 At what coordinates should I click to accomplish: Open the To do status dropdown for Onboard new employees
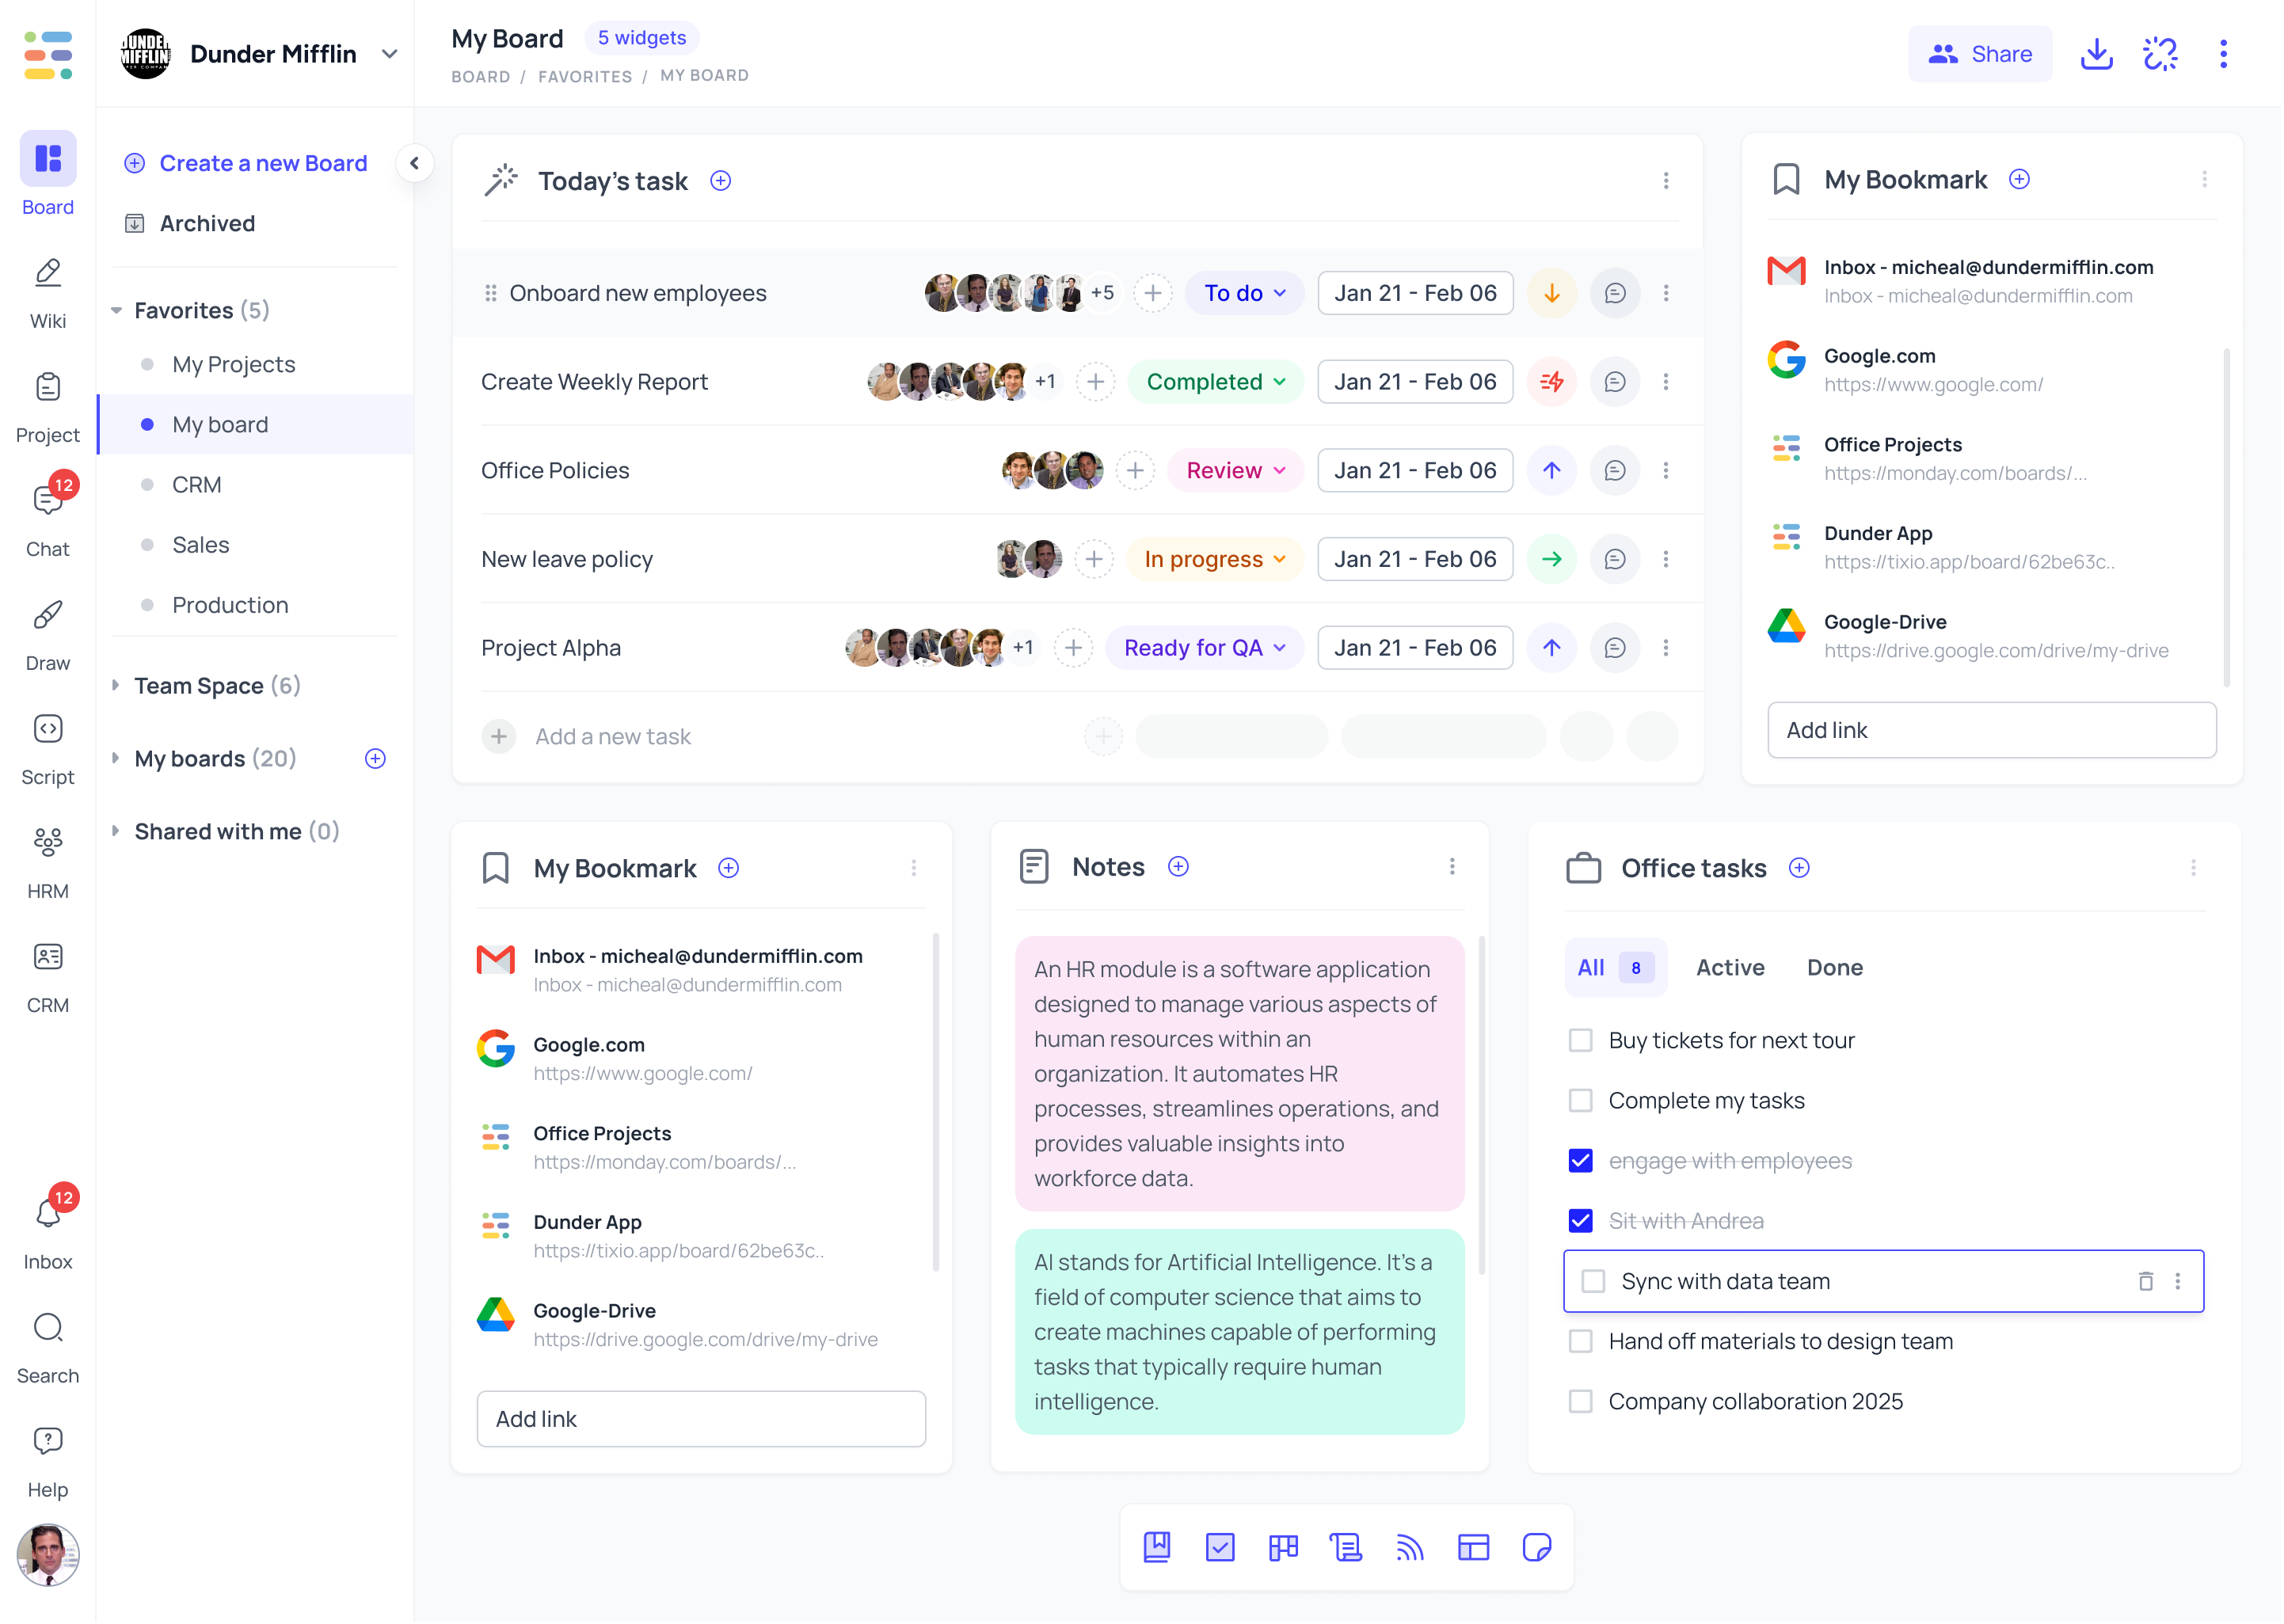pyautogui.click(x=1244, y=293)
